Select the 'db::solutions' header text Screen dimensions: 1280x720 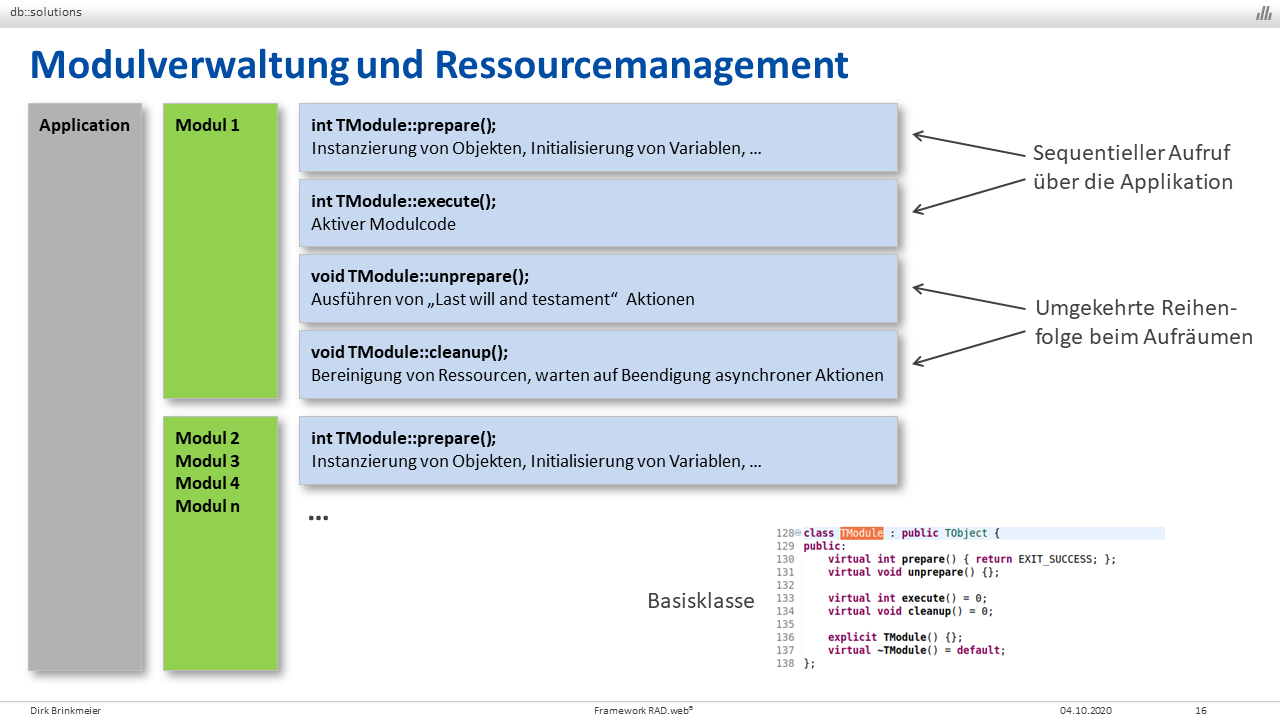click(x=47, y=12)
